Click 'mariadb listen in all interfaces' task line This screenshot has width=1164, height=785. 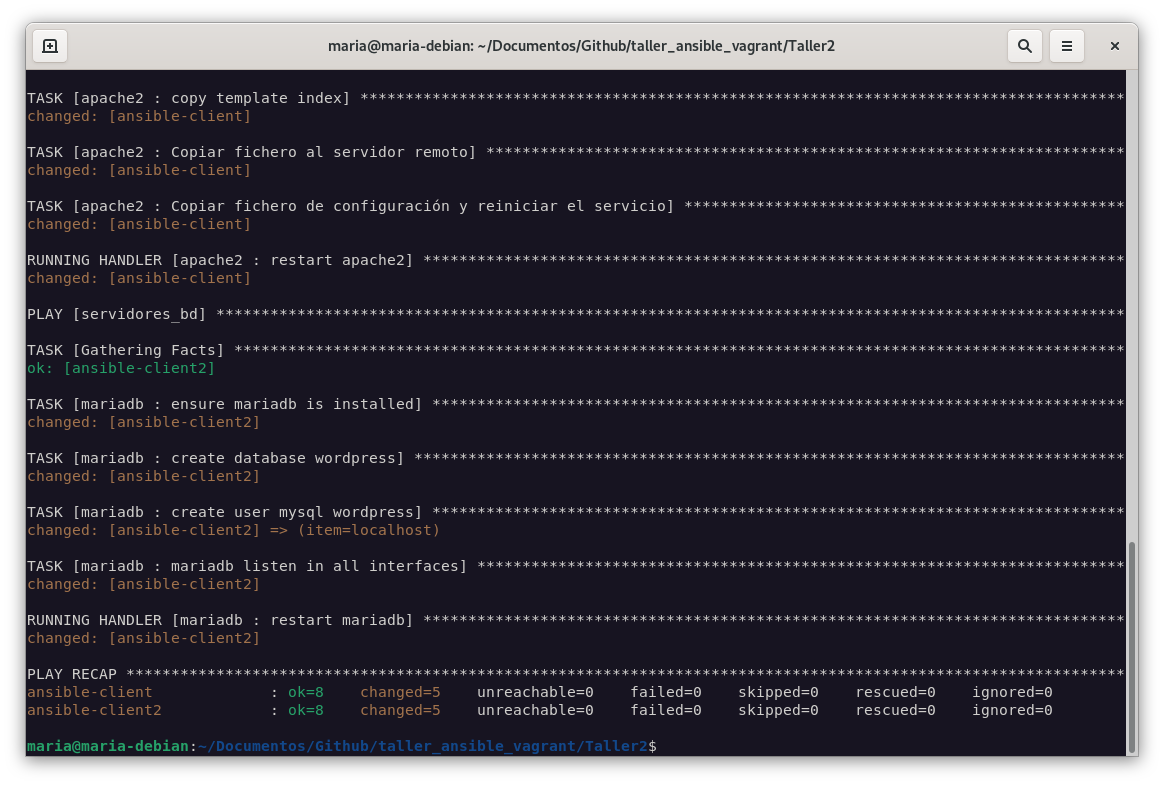coord(246,566)
